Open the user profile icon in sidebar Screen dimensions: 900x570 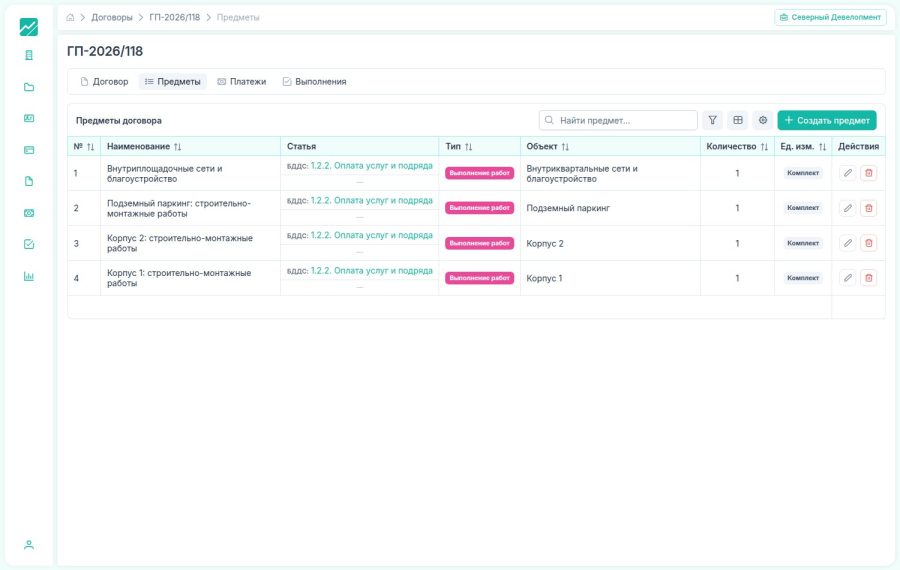tap(29, 544)
